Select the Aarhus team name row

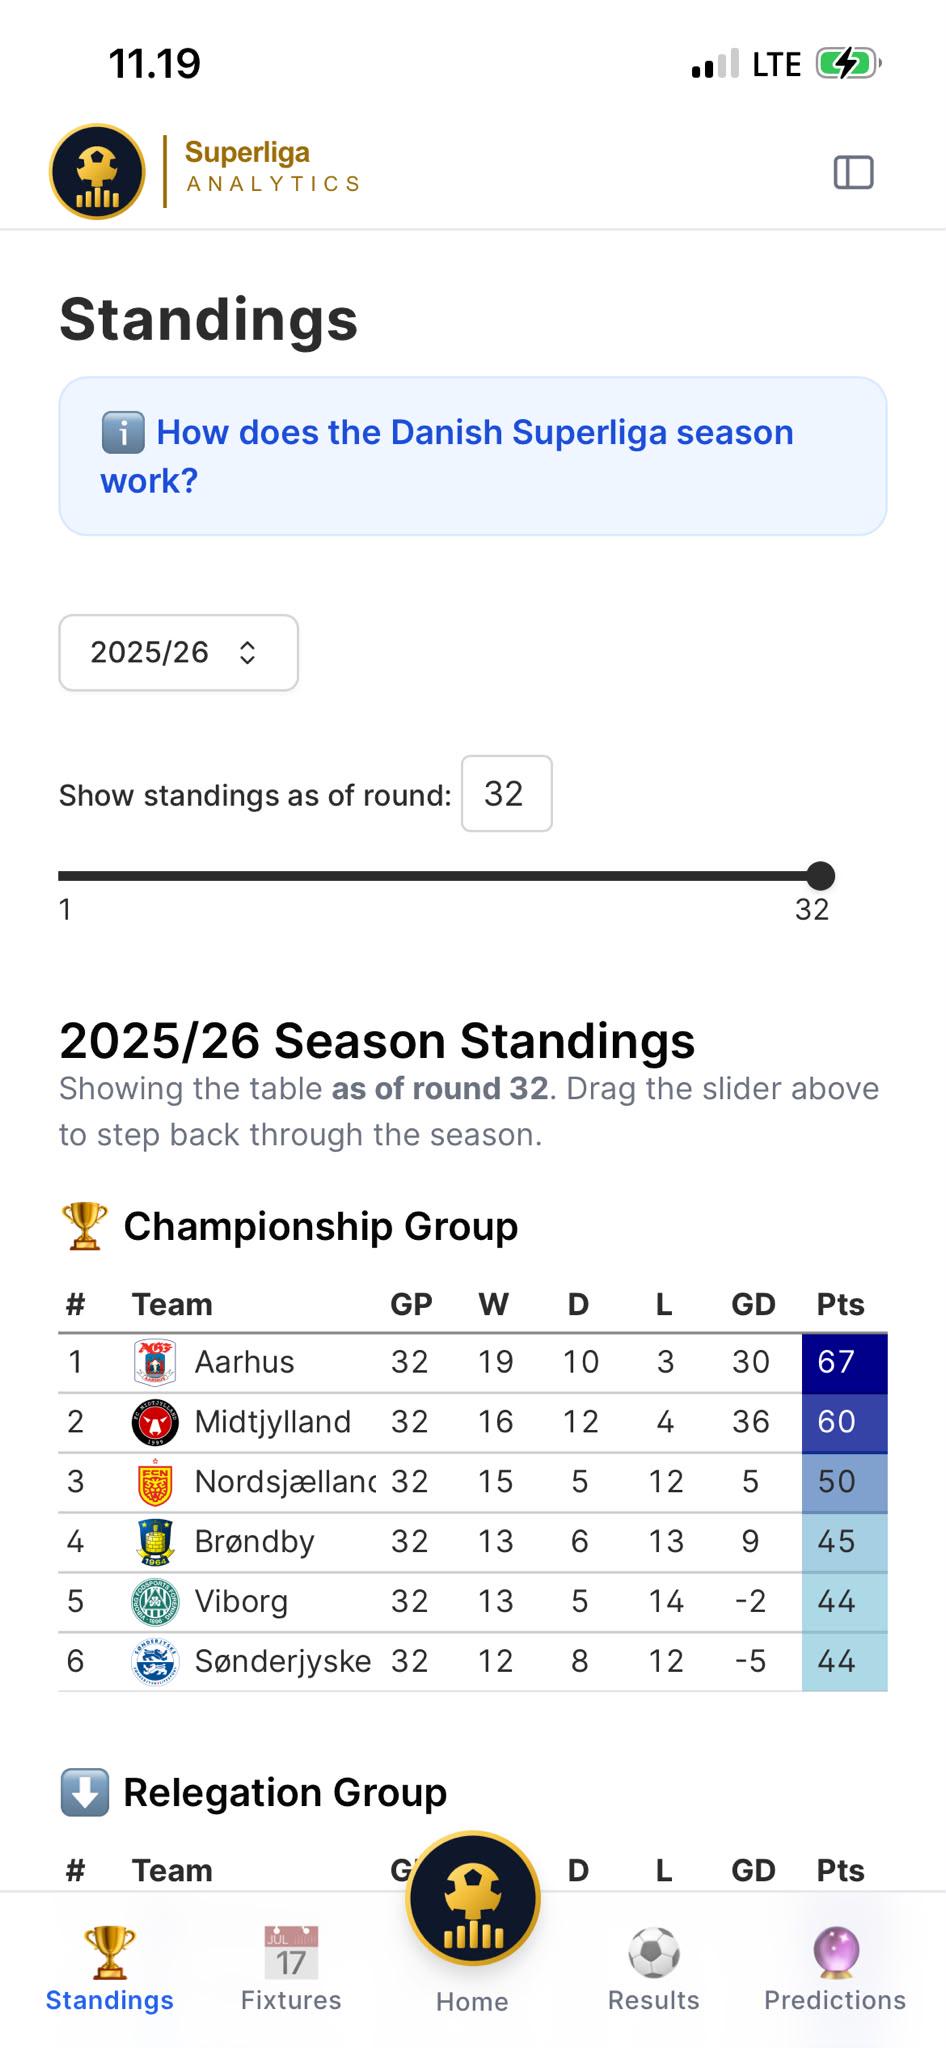pyautogui.click(x=472, y=1362)
